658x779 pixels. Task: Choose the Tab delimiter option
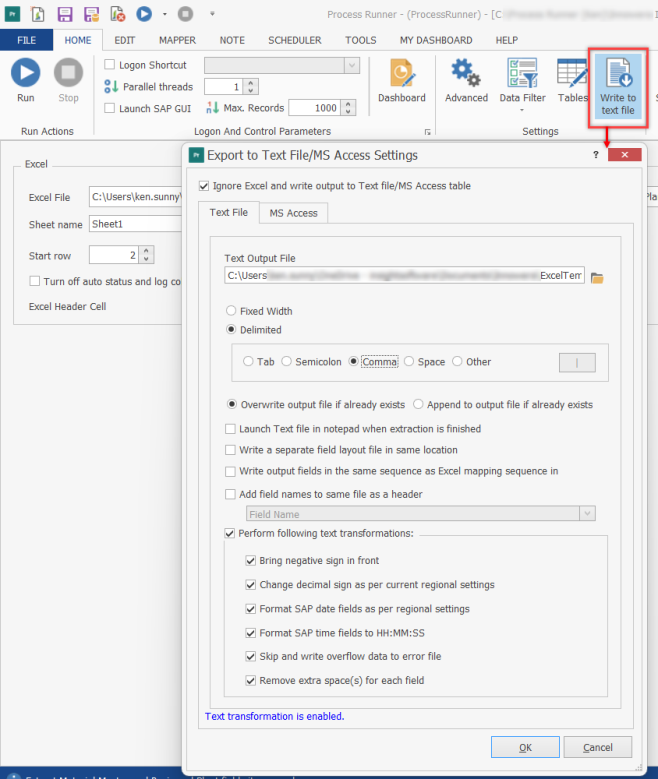click(248, 361)
